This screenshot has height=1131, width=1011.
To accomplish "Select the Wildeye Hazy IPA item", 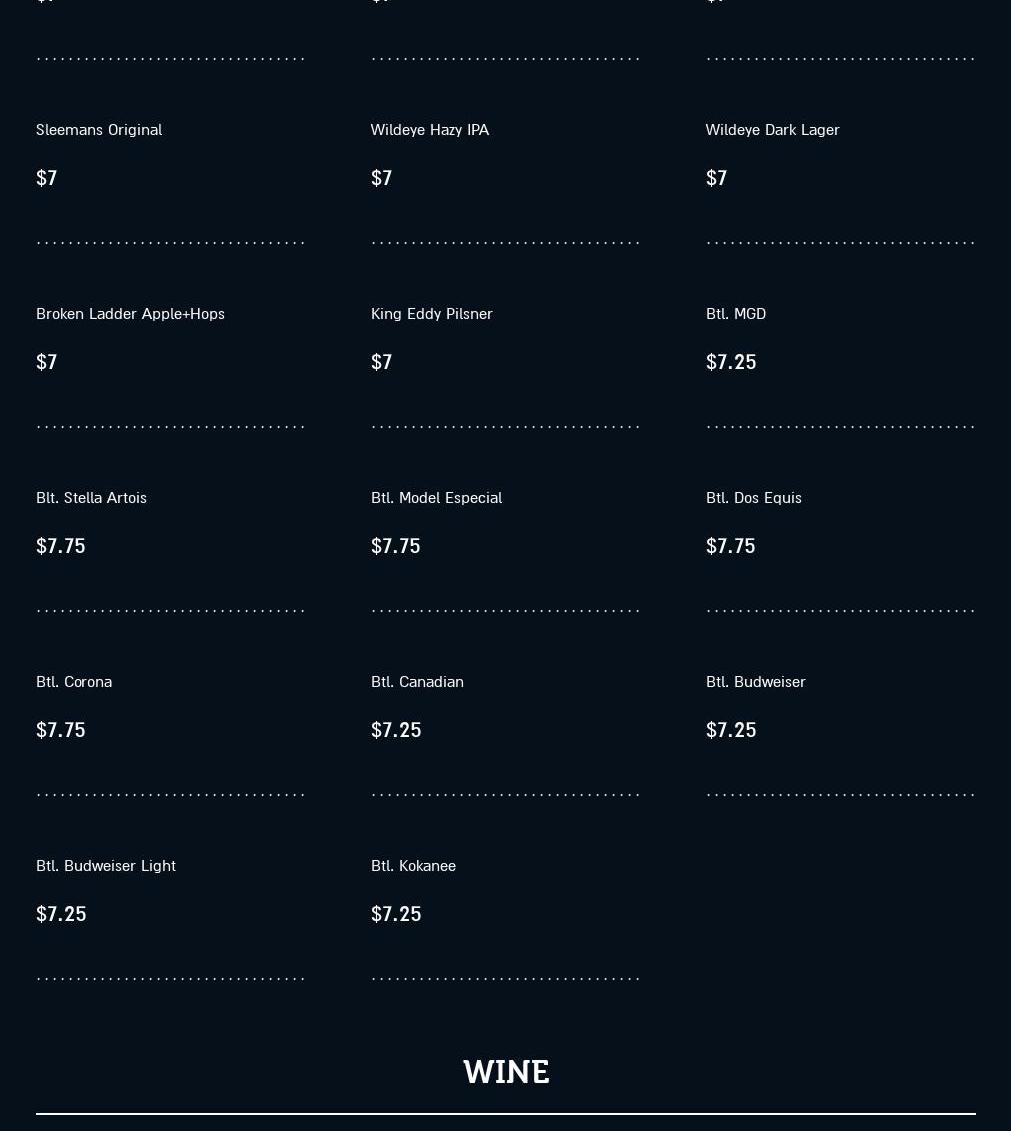I will 430,130.
